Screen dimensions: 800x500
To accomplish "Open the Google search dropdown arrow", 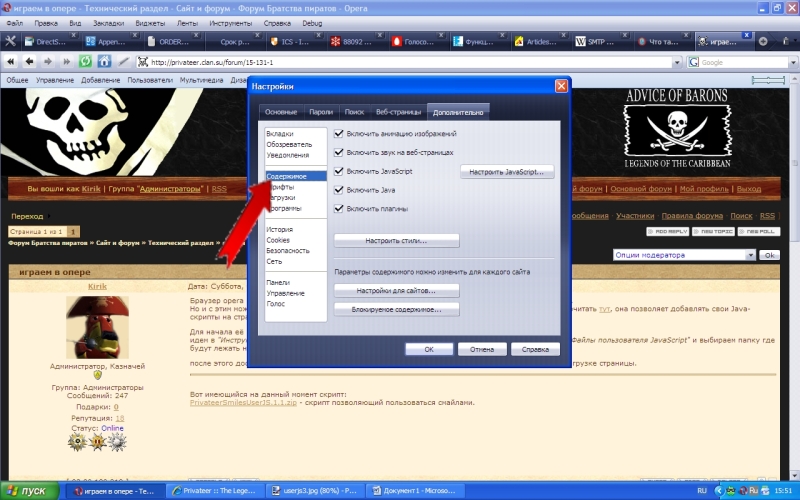I will [x=793, y=62].
